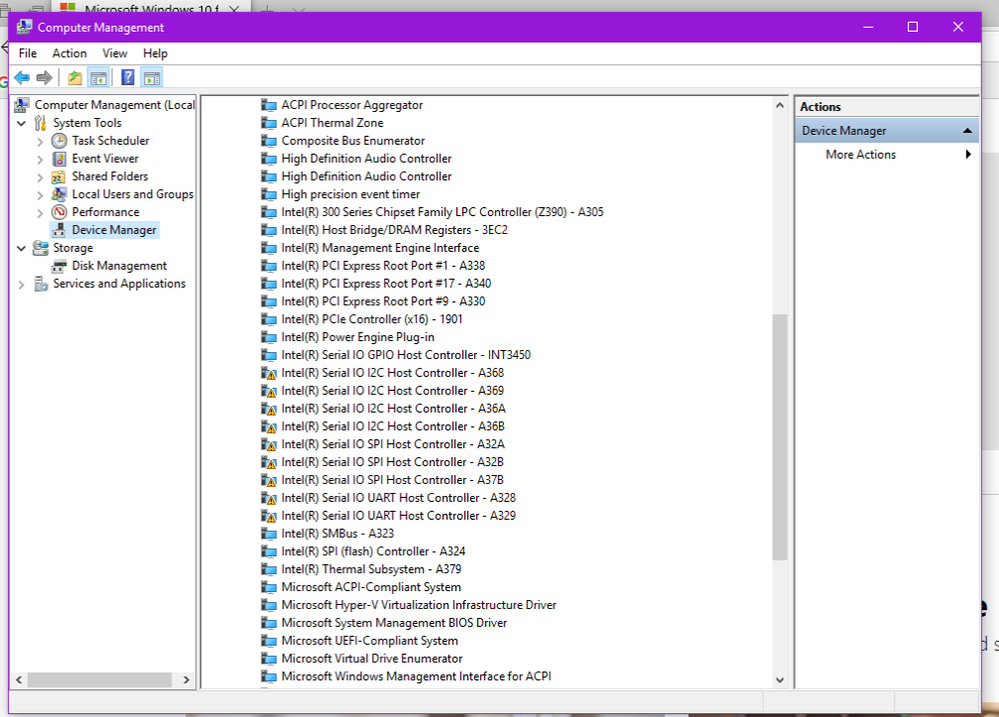Viewport: 999px width, 717px height.
Task: Select Task Scheduler in the tree
Action: click(x=110, y=141)
